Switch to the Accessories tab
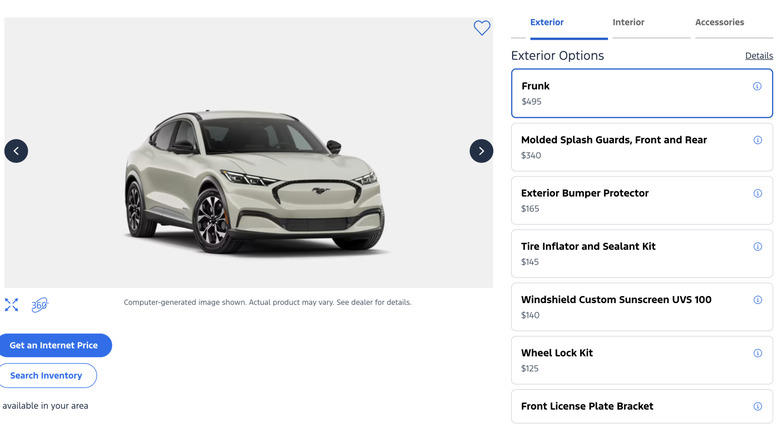 coord(719,22)
